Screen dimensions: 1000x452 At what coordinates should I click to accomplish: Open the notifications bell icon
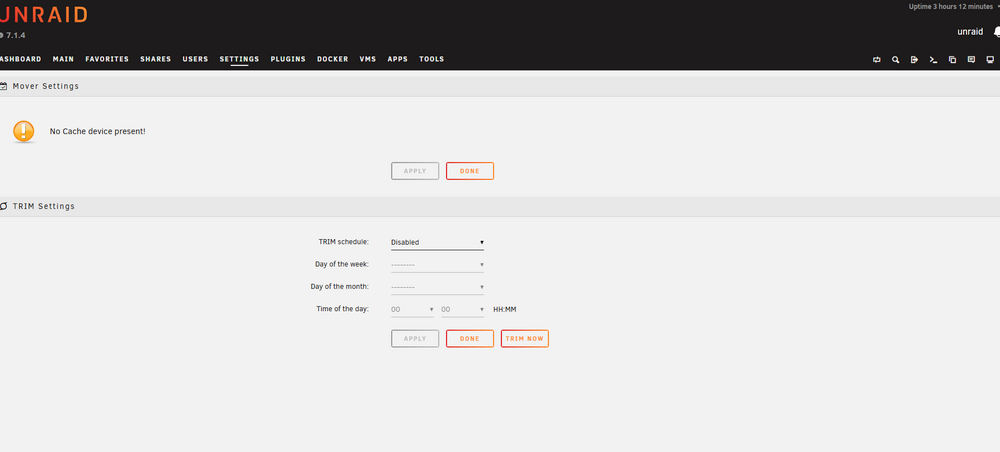[x=997, y=32]
